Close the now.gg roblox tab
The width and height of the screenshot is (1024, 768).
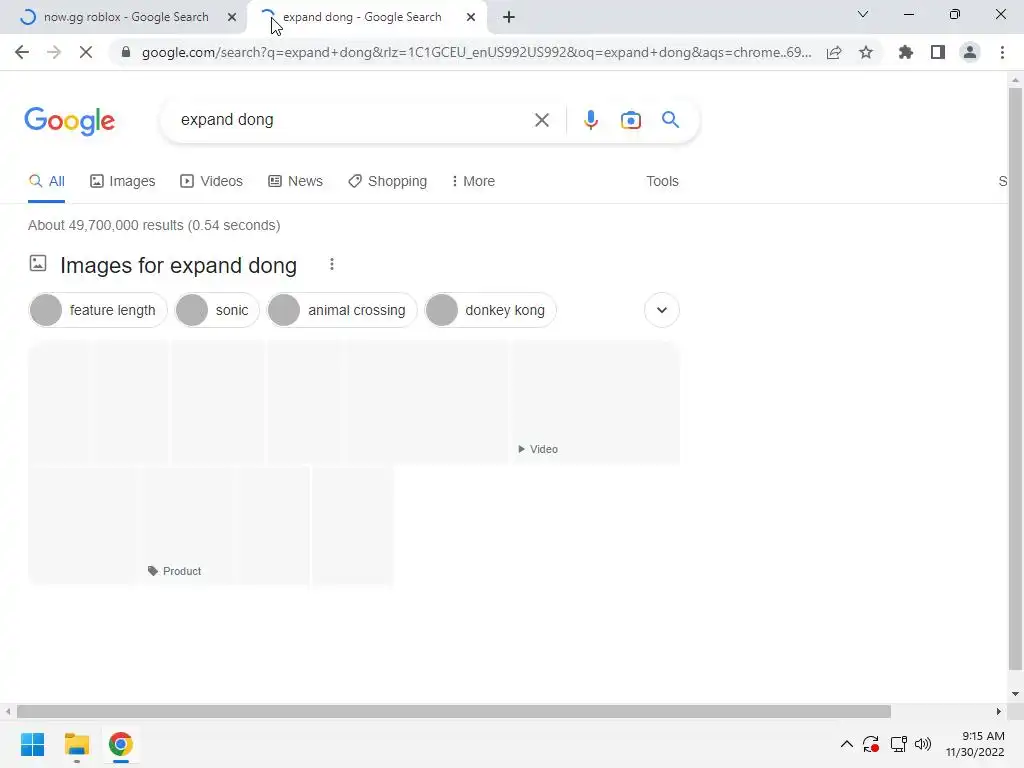(232, 17)
